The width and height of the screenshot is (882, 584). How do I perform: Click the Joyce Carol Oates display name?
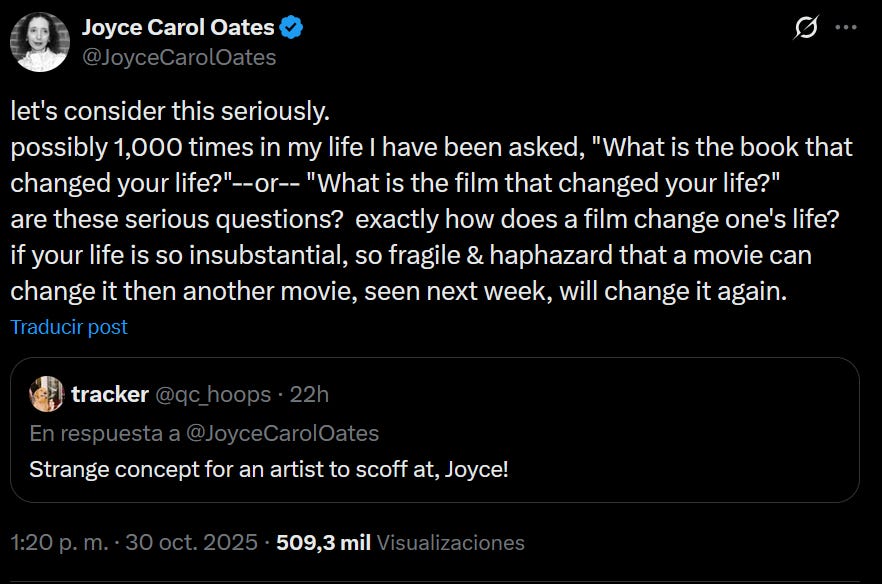pyautogui.click(x=178, y=28)
